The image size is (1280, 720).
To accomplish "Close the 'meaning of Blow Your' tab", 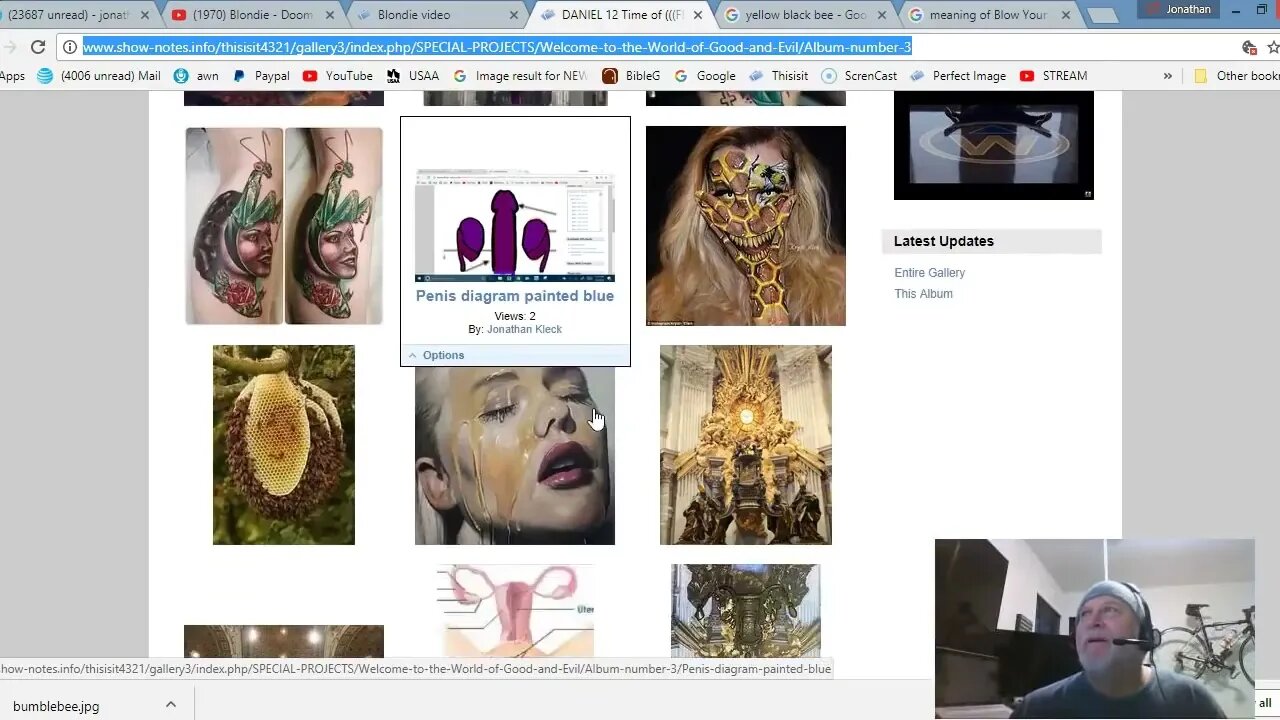I will pos(1065,15).
